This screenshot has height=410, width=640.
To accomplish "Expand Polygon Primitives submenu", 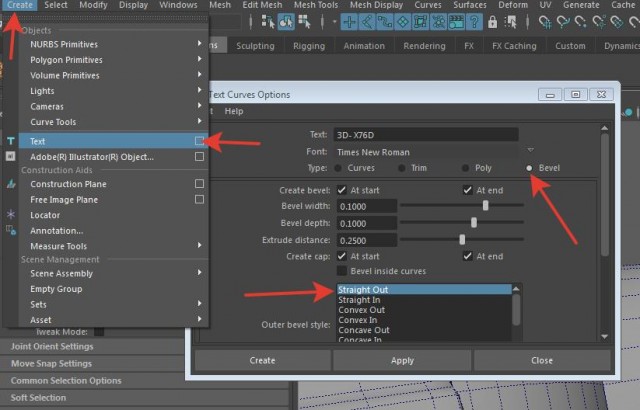I will tap(199, 59).
